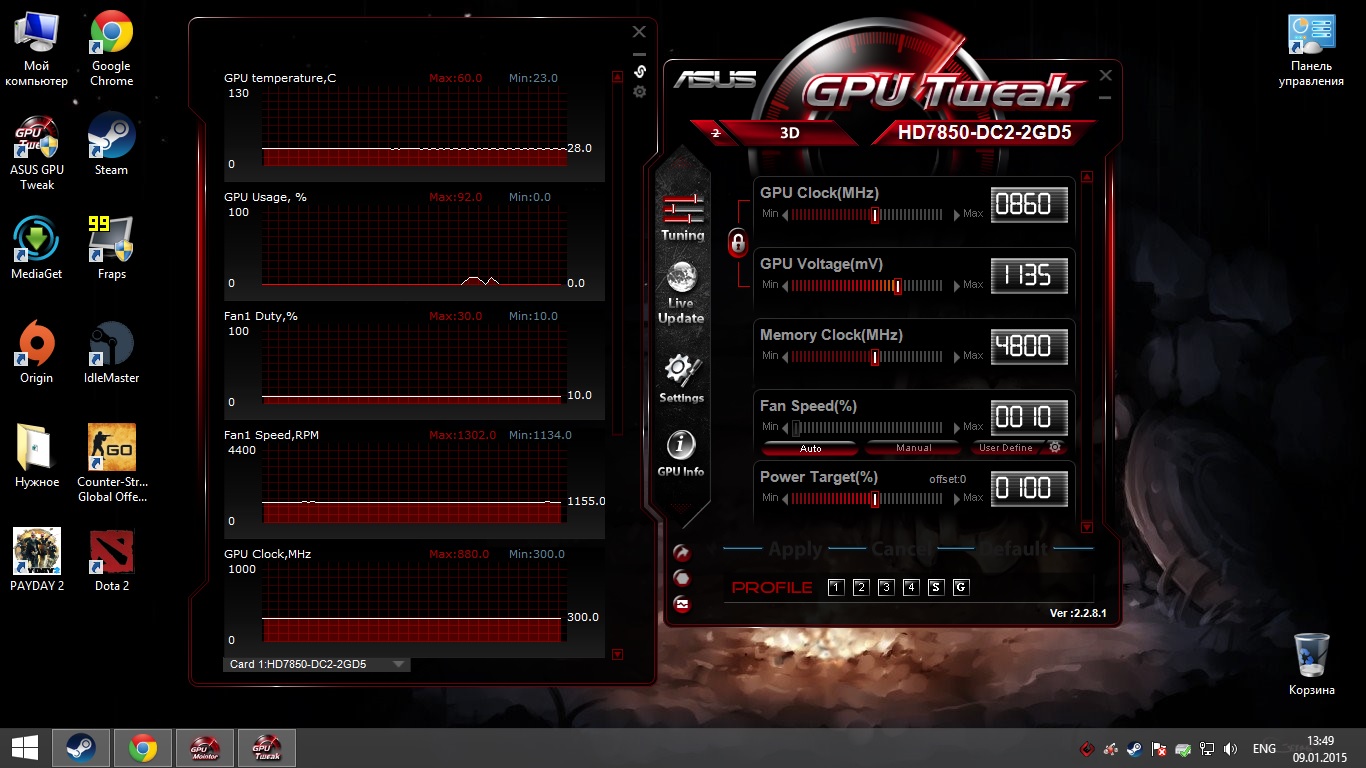Select HD7850-DC2-2GD5 card tab
The image size is (1366, 768).
pos(984,132)
